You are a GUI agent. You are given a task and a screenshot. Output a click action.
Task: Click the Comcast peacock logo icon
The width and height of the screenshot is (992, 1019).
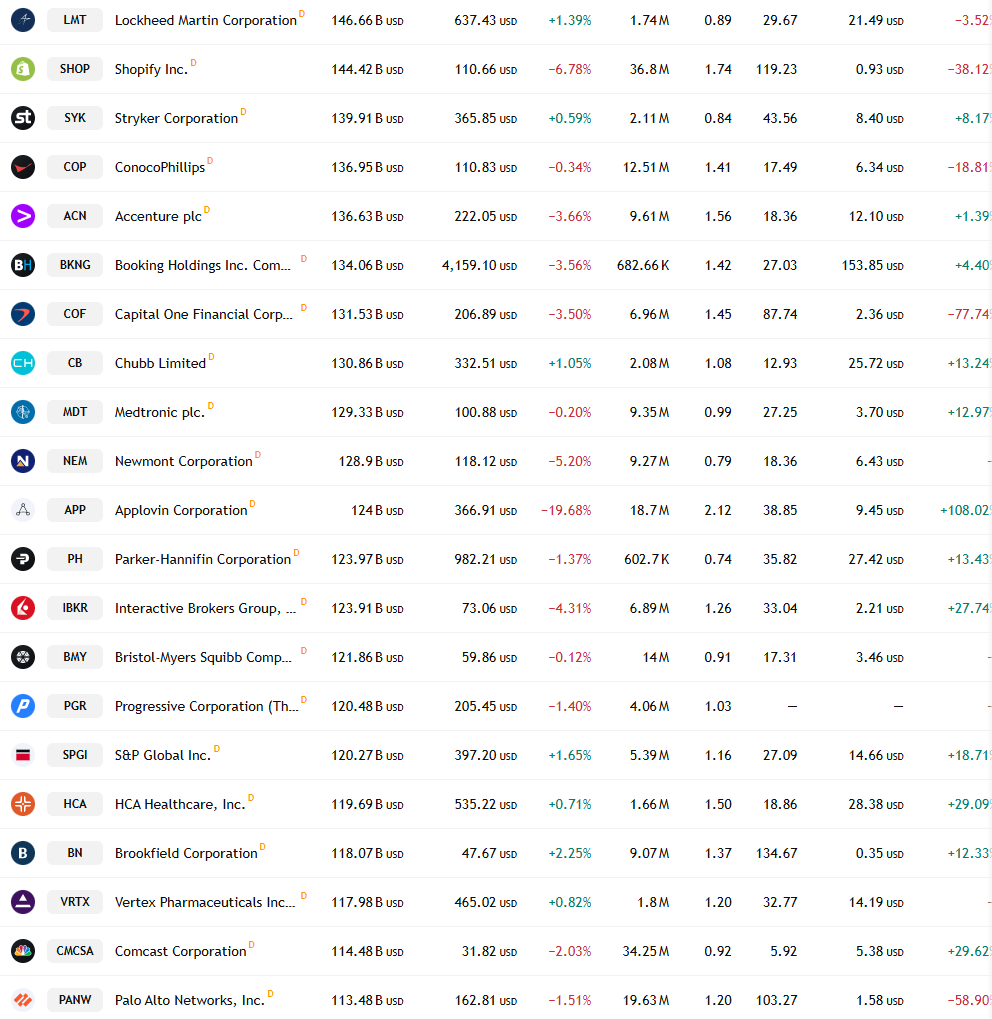tap(23, 951)
